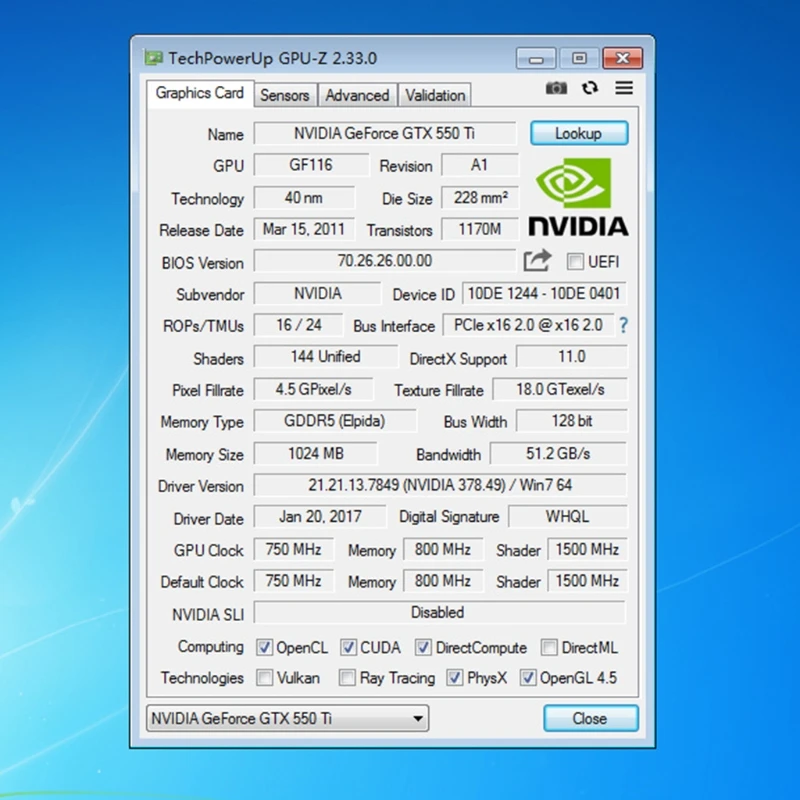The height and width of the screenshot is (800, 800).
Task: Maximize the GPU-Z window
Action: (579, 59)
